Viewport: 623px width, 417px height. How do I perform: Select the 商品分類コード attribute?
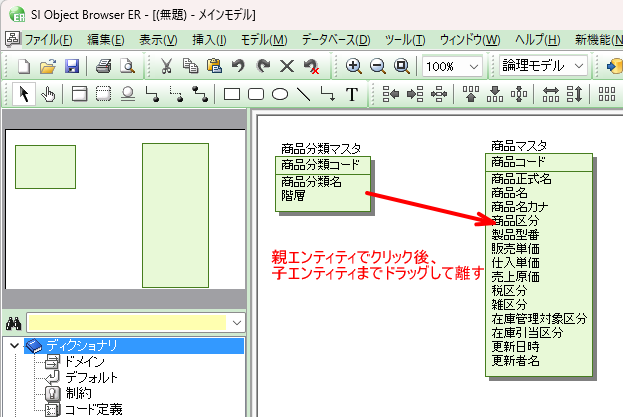pos(320,165)
